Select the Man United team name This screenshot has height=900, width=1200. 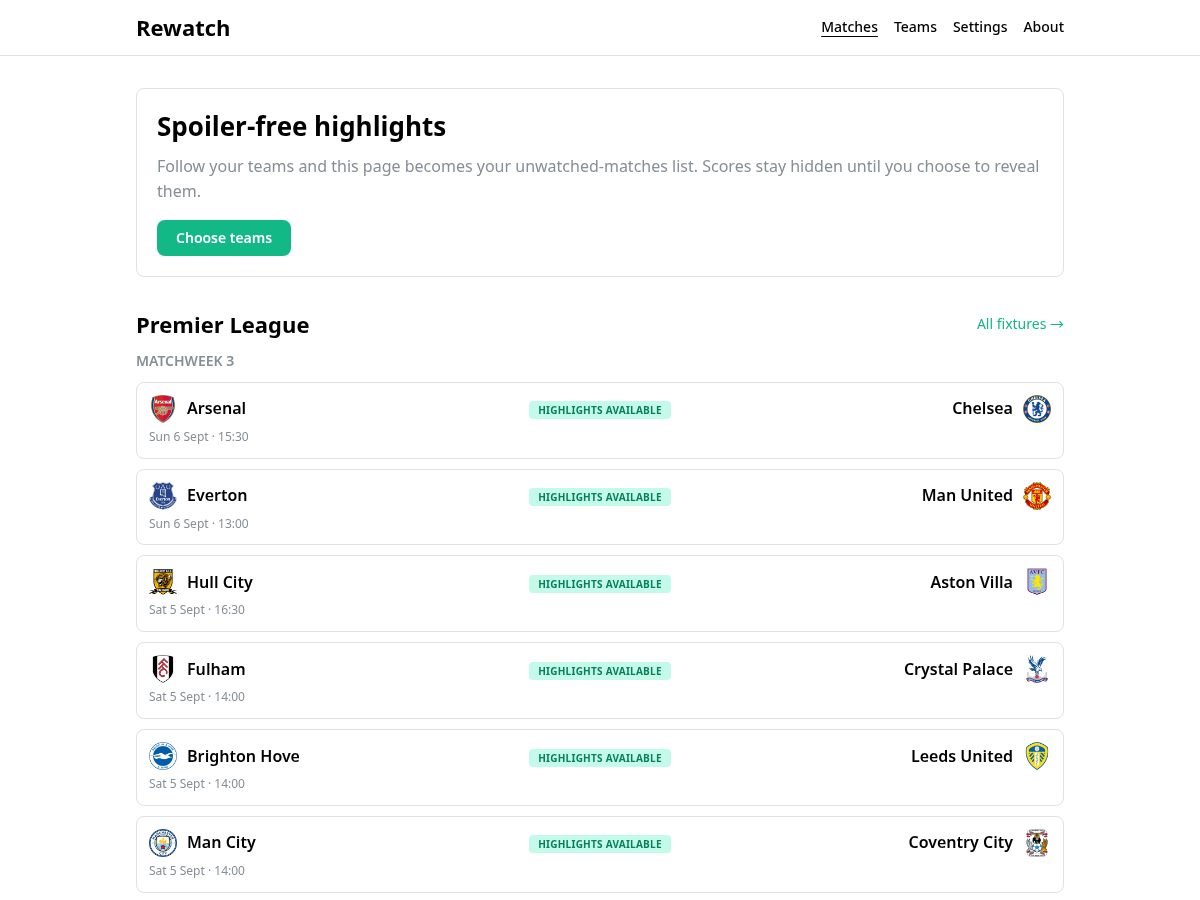click(x=967, y=495)
